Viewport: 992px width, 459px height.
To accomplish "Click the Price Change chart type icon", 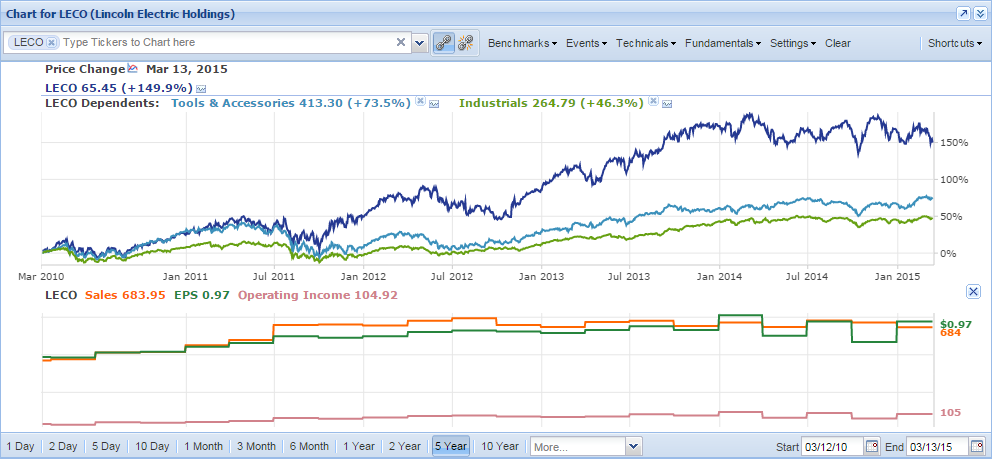I will (x=133, y=68).
